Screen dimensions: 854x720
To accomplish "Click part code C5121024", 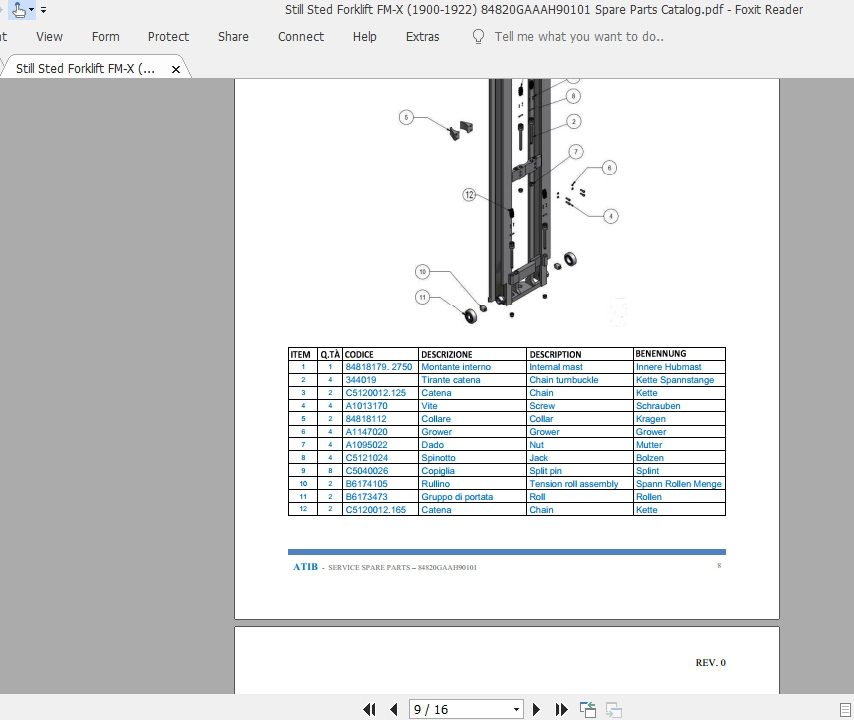I will click(x=367, y=458).
